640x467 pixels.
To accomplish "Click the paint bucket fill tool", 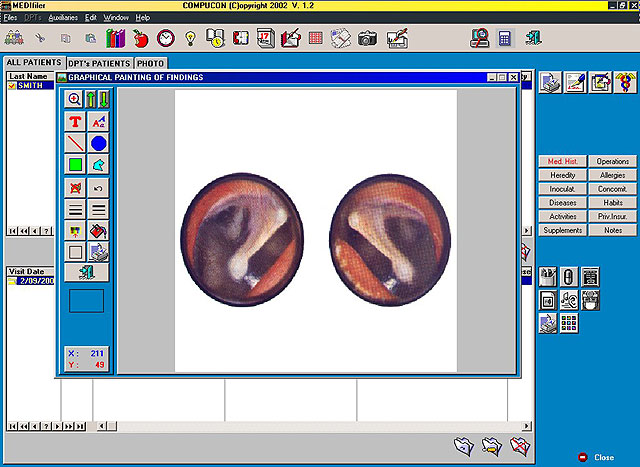I will point(98,231).
